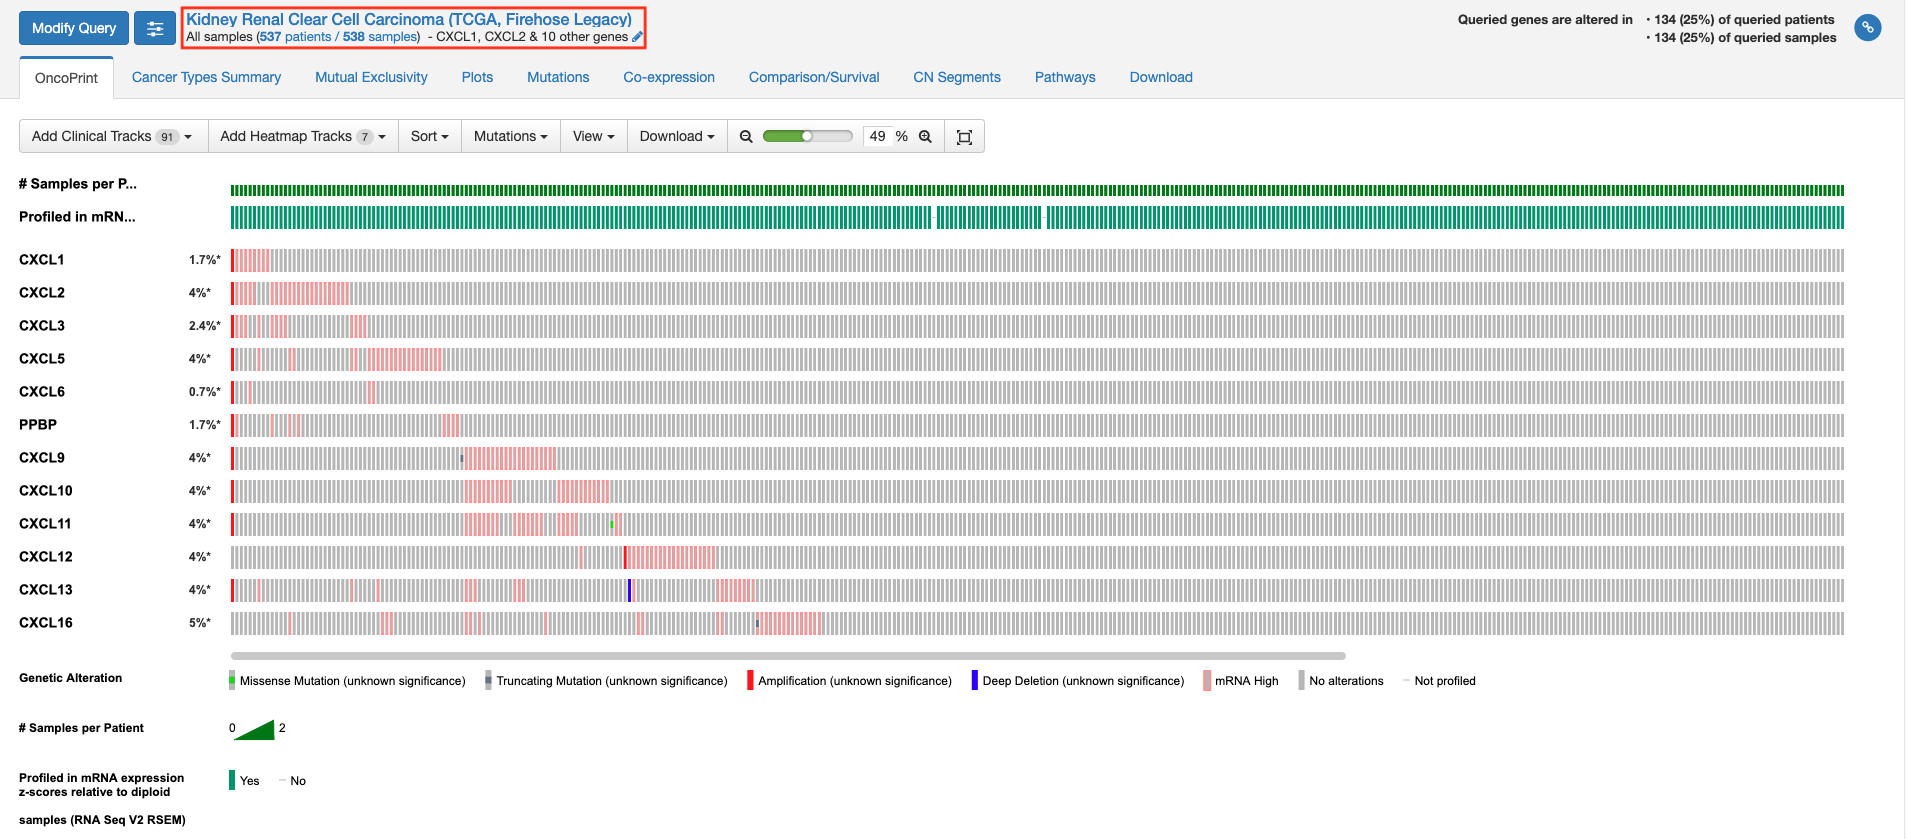Open Pathways tab

tap(1065, 77)
